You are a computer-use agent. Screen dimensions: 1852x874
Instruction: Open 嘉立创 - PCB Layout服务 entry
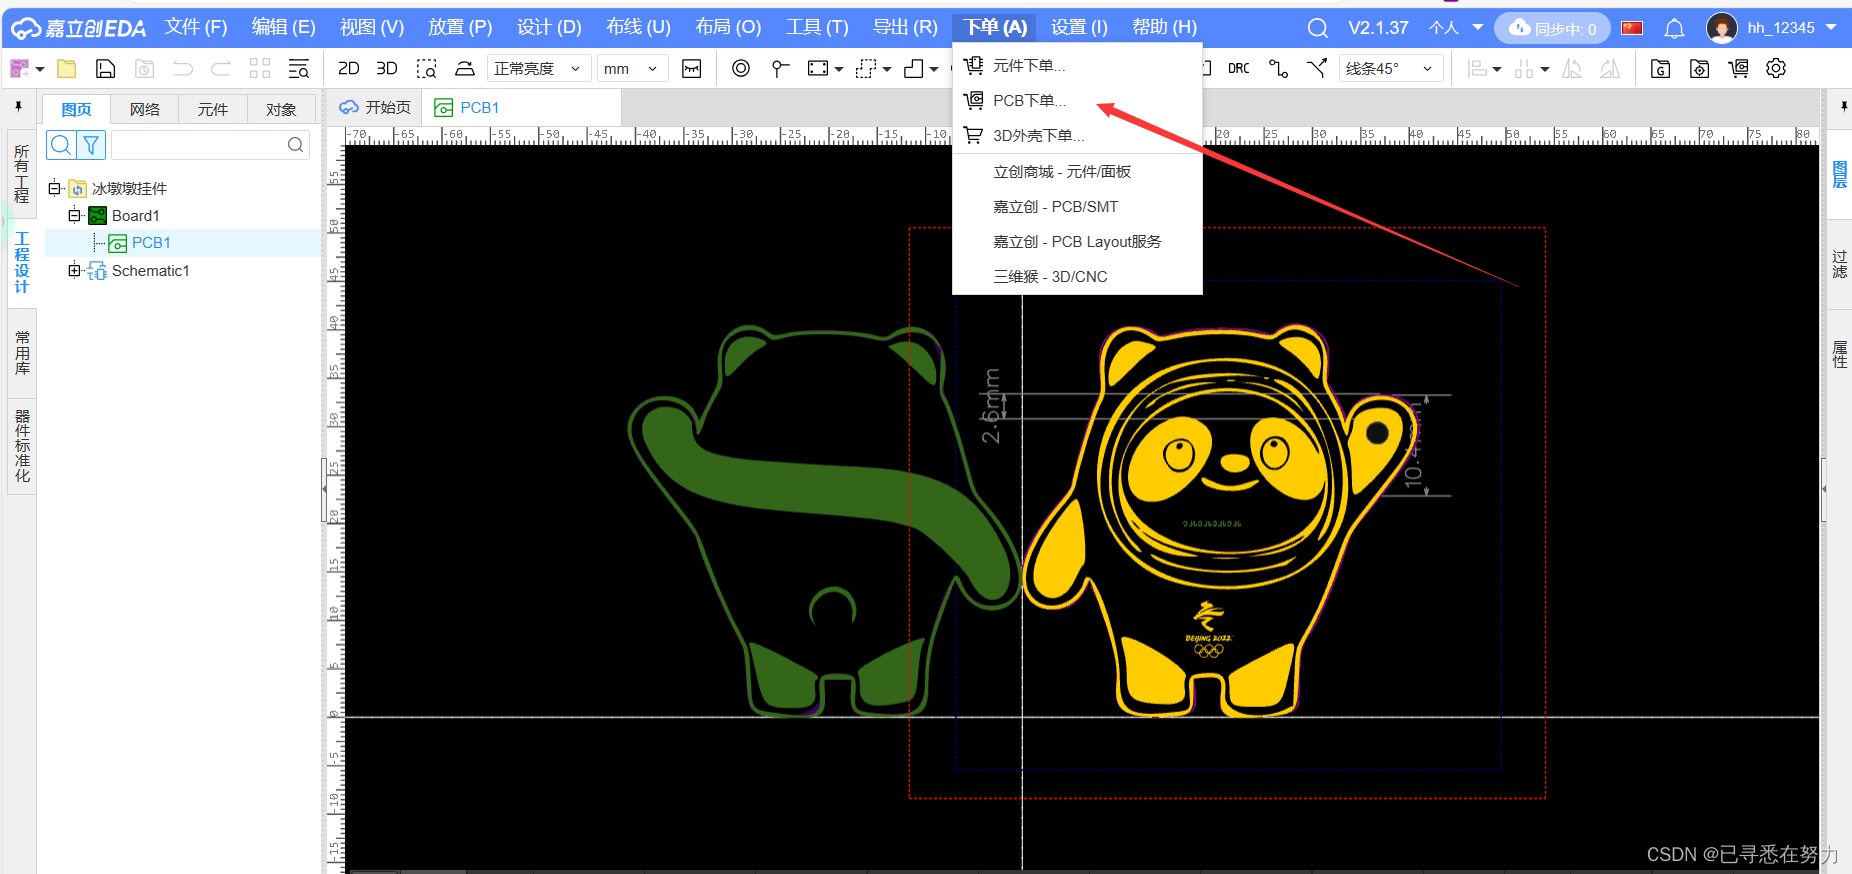coord(1077,242)
